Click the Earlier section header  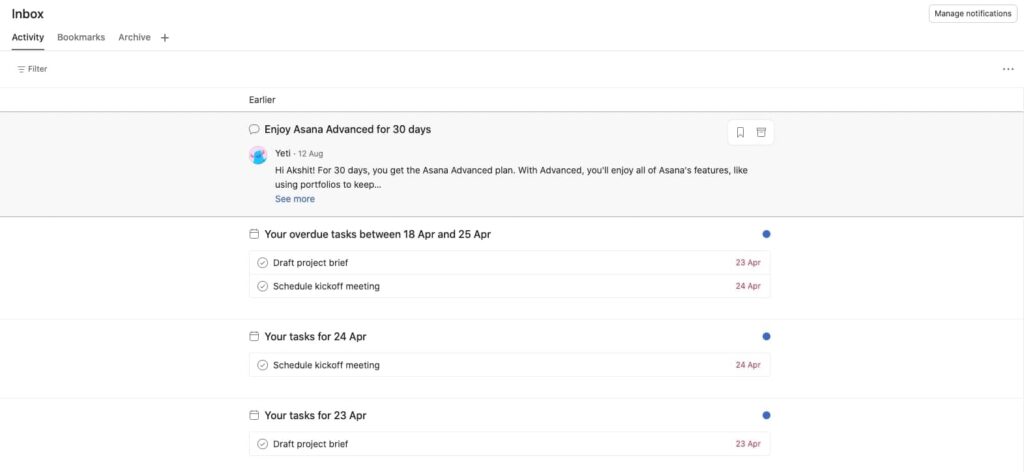[262, 100]
